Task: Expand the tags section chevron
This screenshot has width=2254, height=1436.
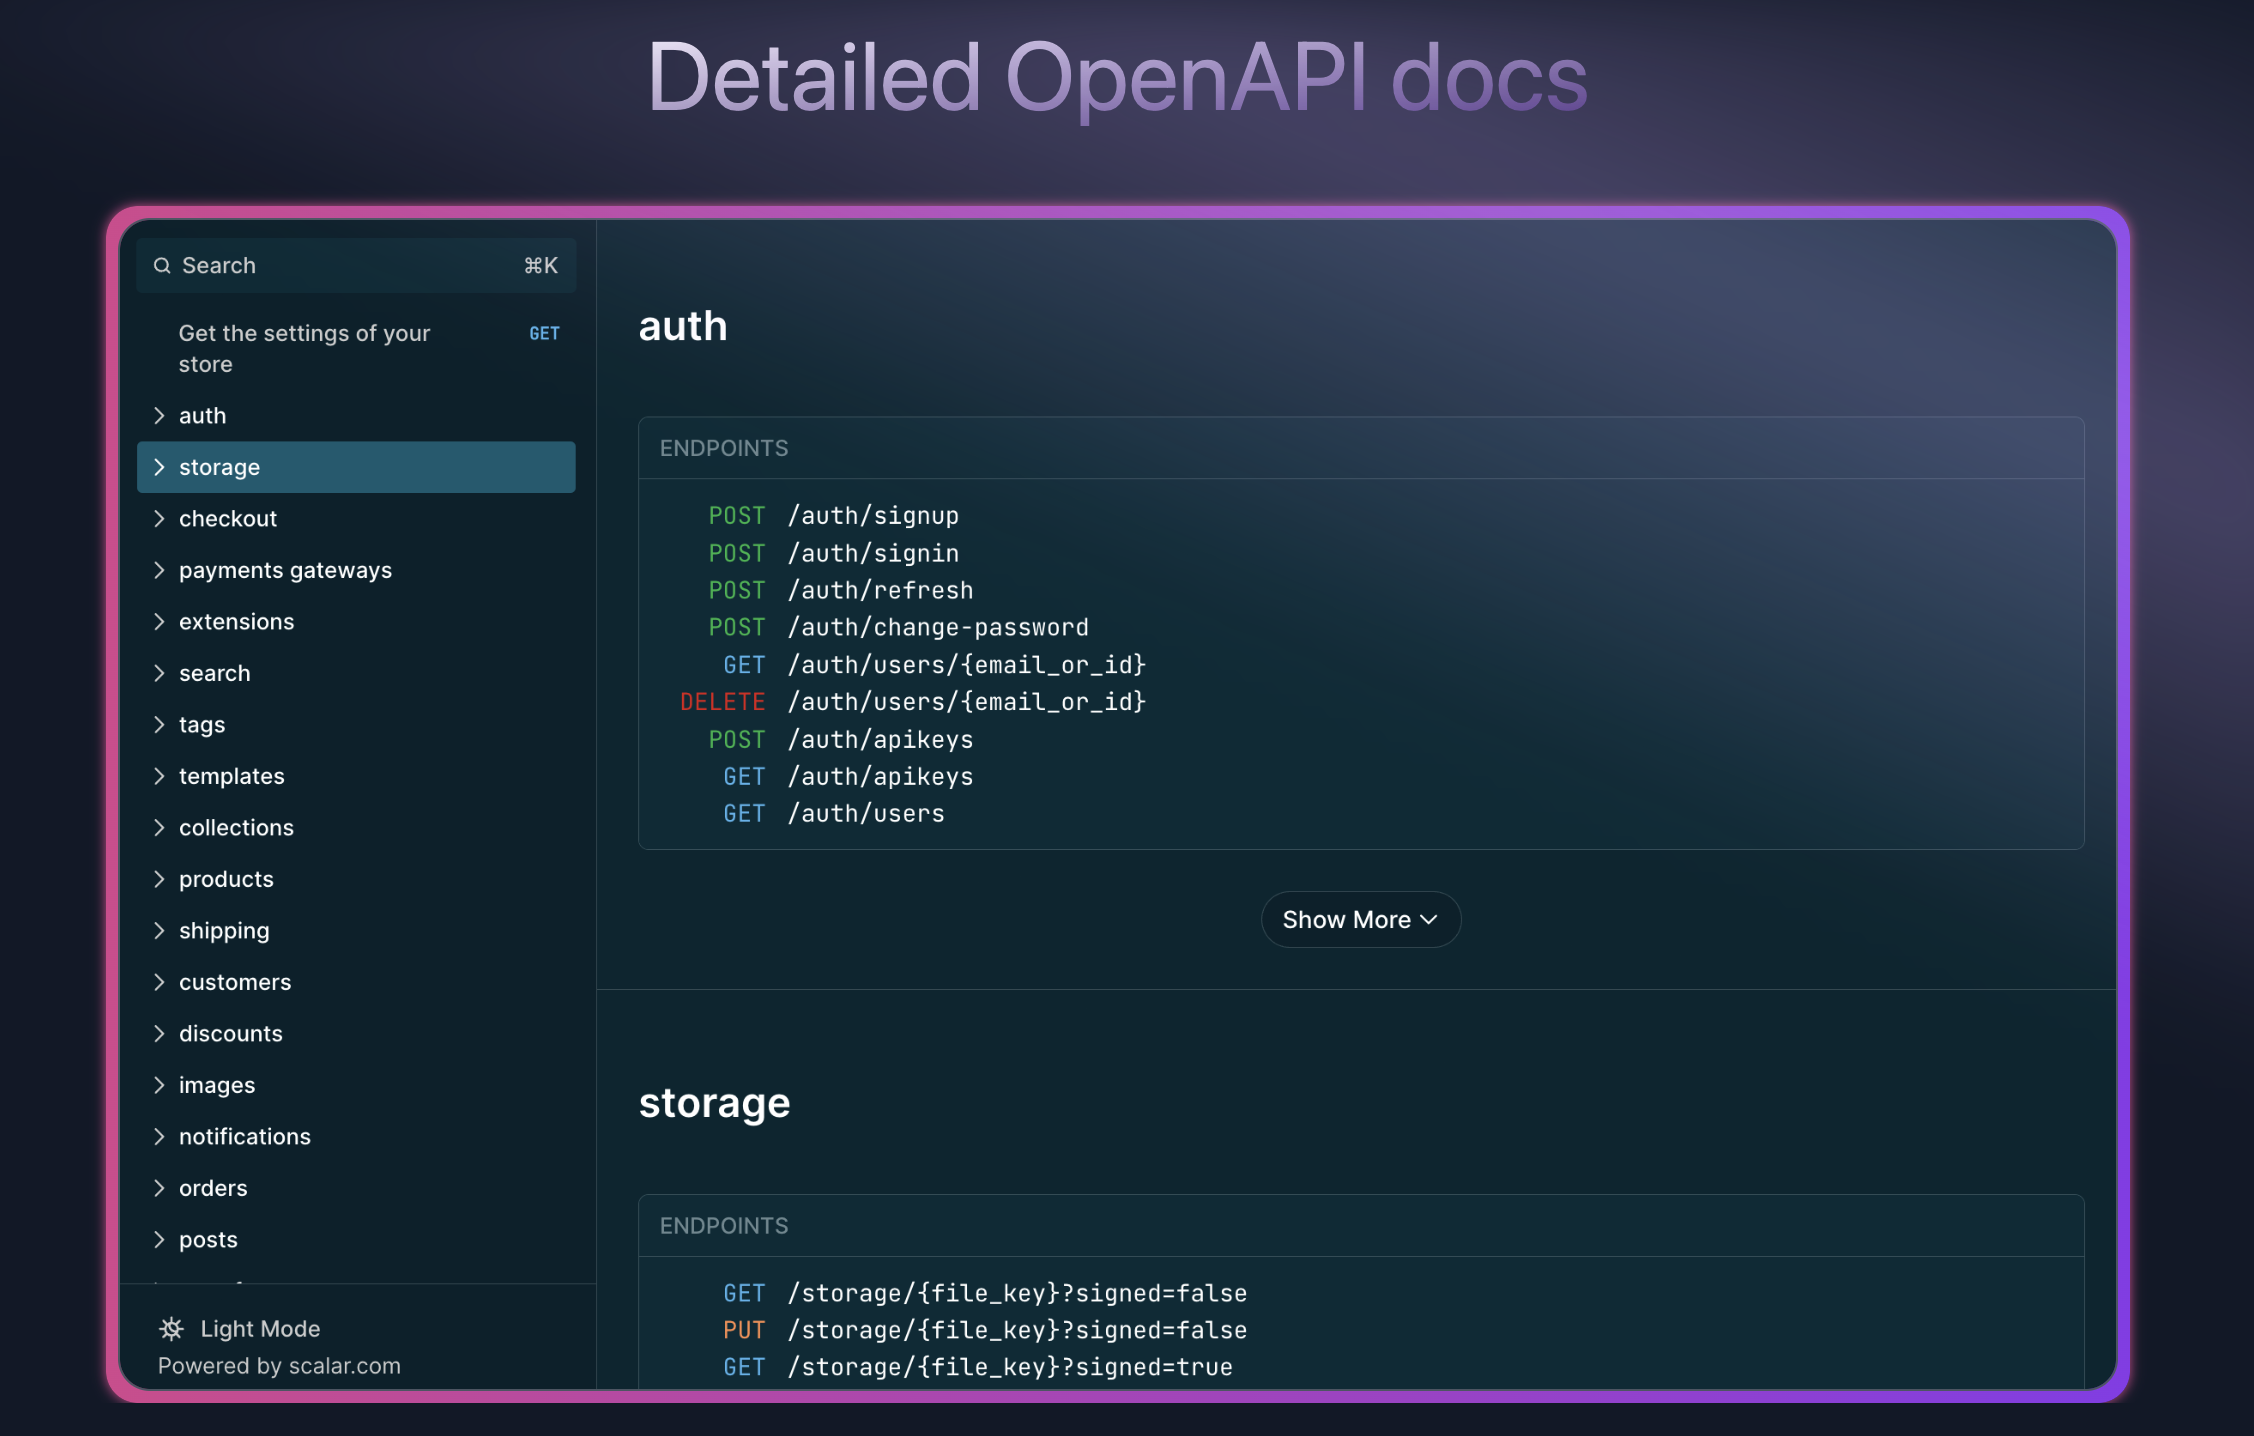Action: tap(159, 724)
